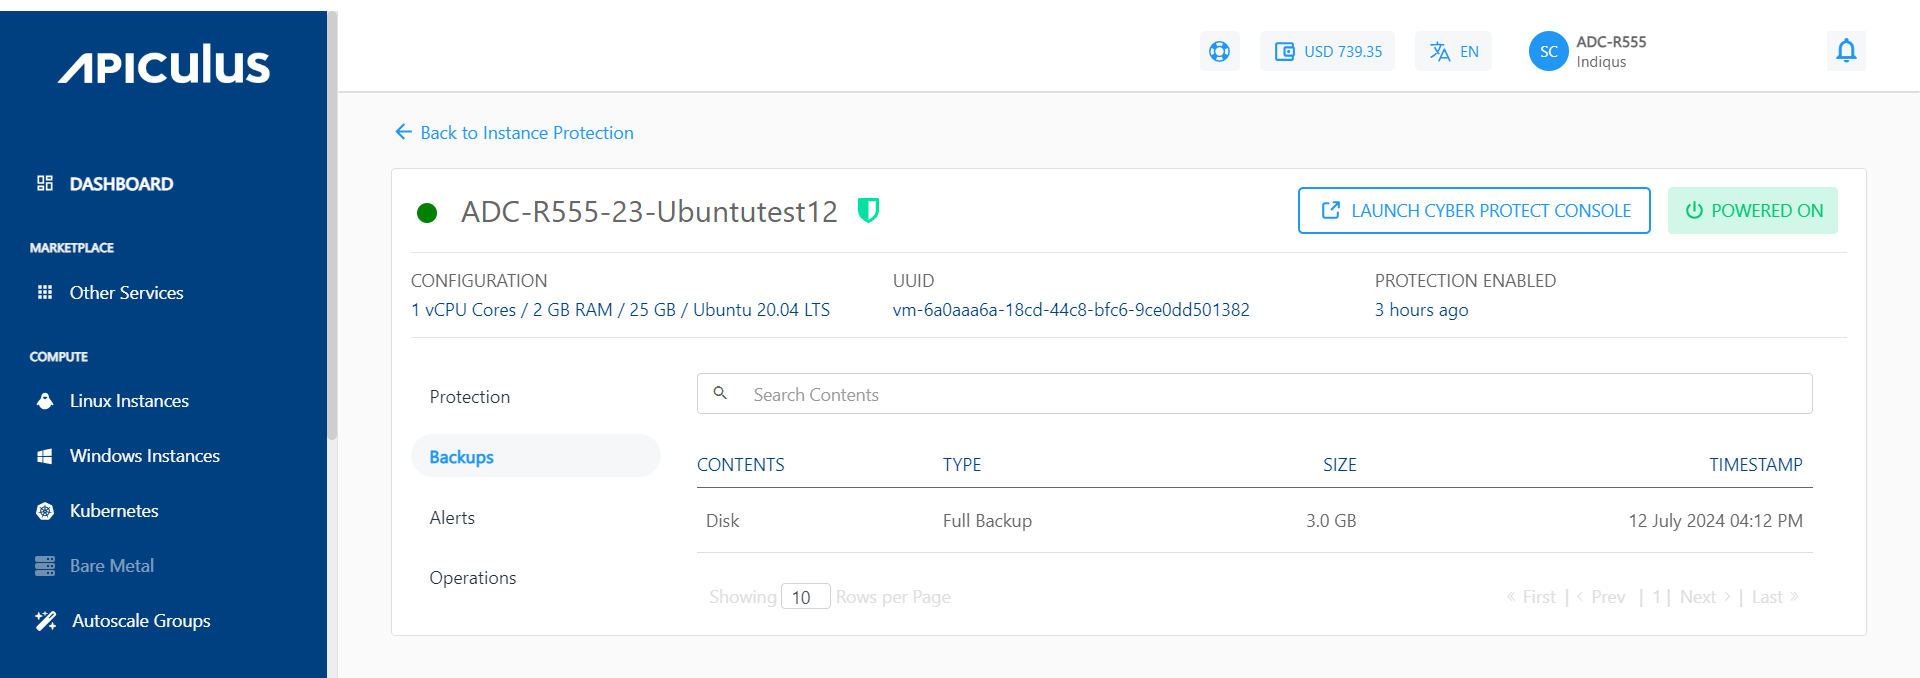Open the support lifebuoy icon
Image resolution: width=1920 pixels, height=678 pixels.
click(1219, 51)
